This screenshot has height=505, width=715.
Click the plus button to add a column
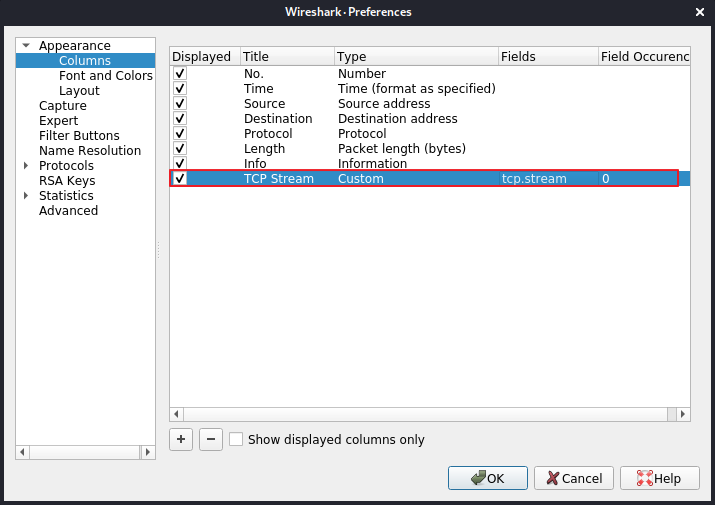pyautogui.click(x=181, y=439)
